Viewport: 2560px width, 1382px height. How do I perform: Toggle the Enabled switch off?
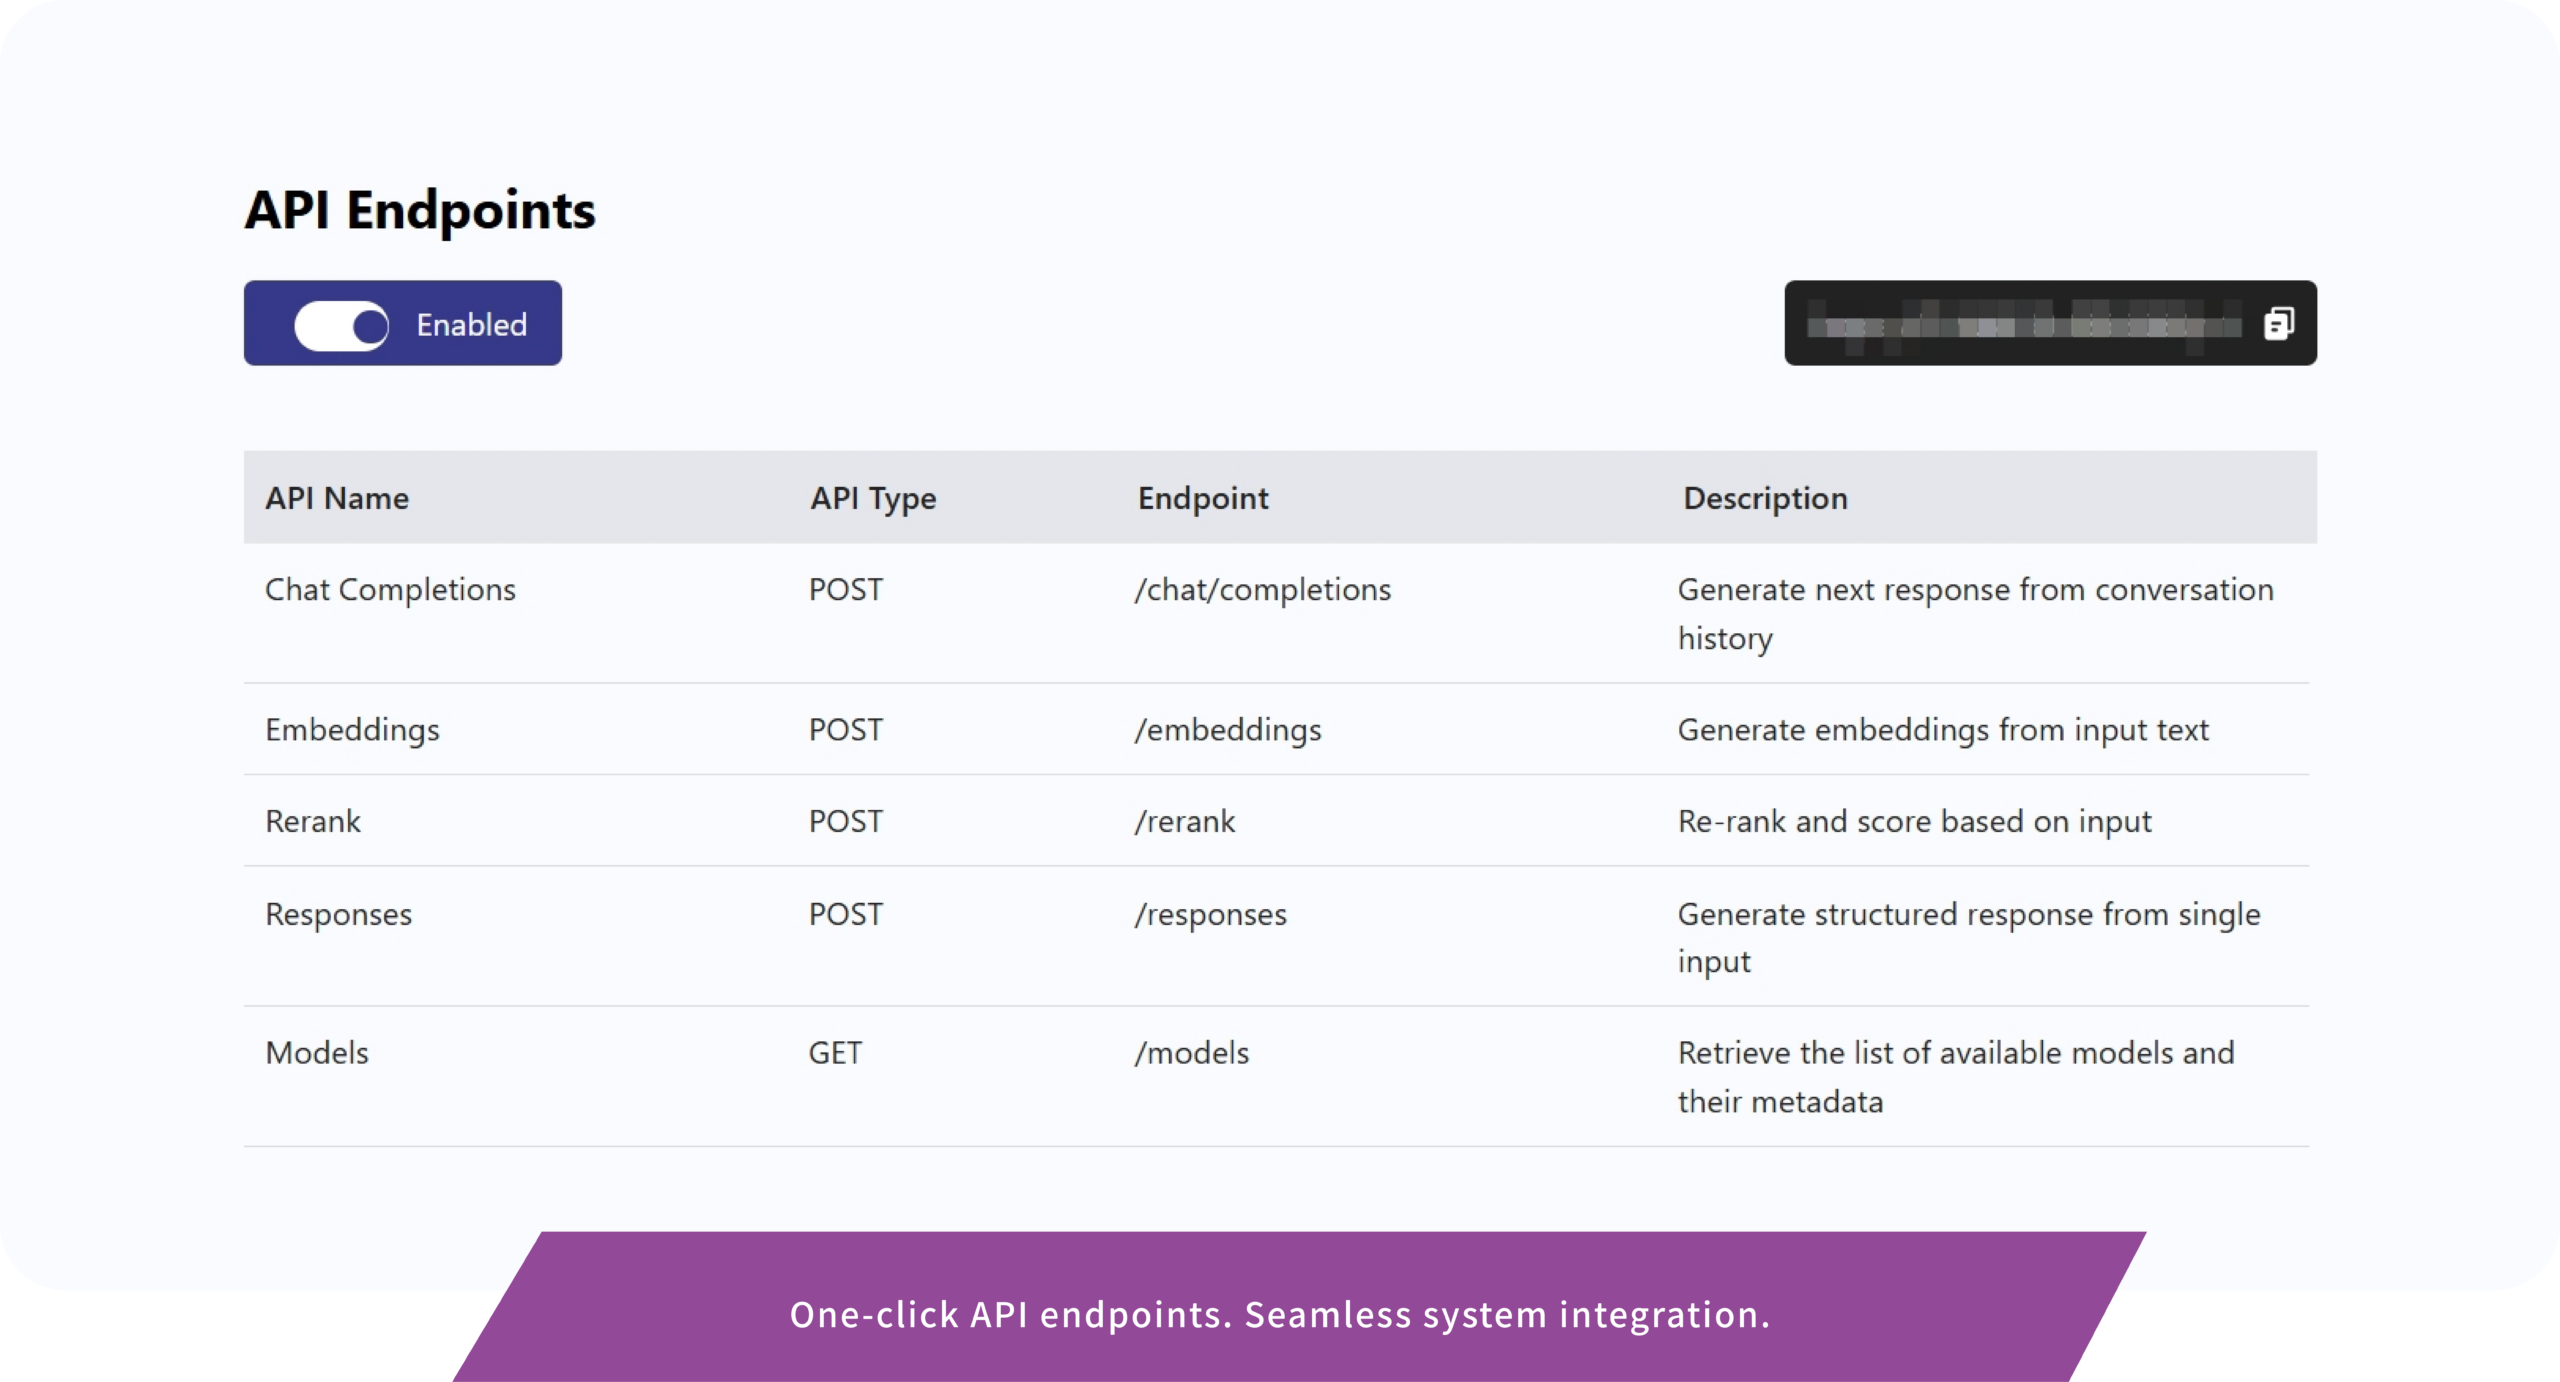tap(342, 325)
